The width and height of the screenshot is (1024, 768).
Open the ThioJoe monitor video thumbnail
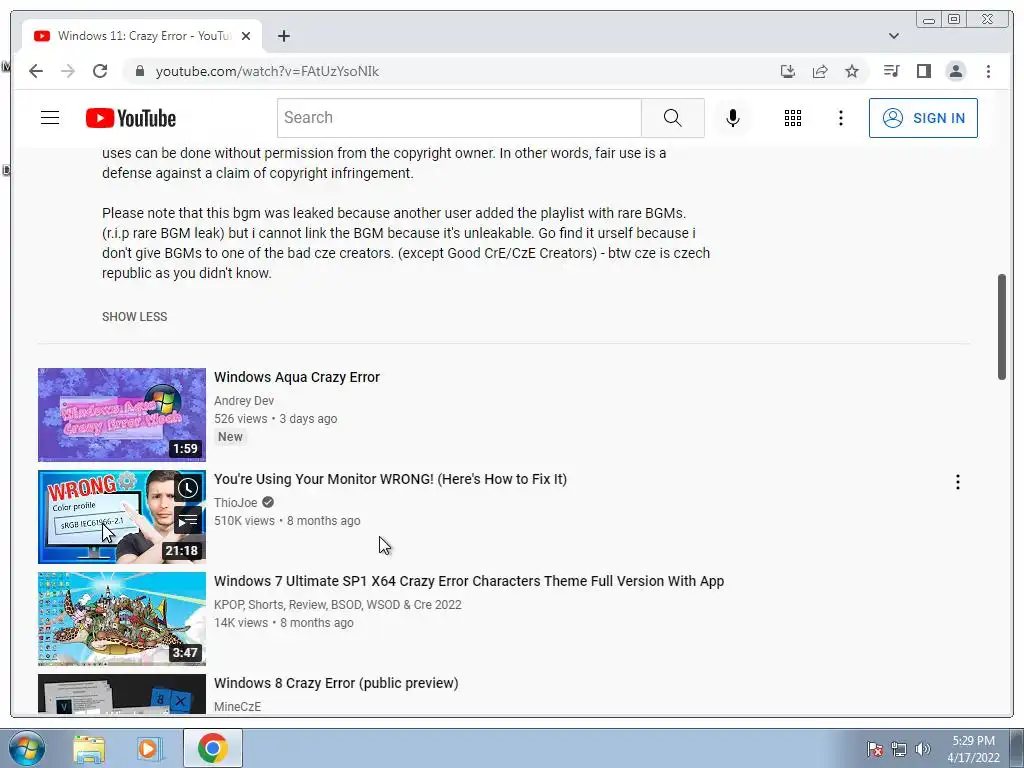click(x=122, y=517)
